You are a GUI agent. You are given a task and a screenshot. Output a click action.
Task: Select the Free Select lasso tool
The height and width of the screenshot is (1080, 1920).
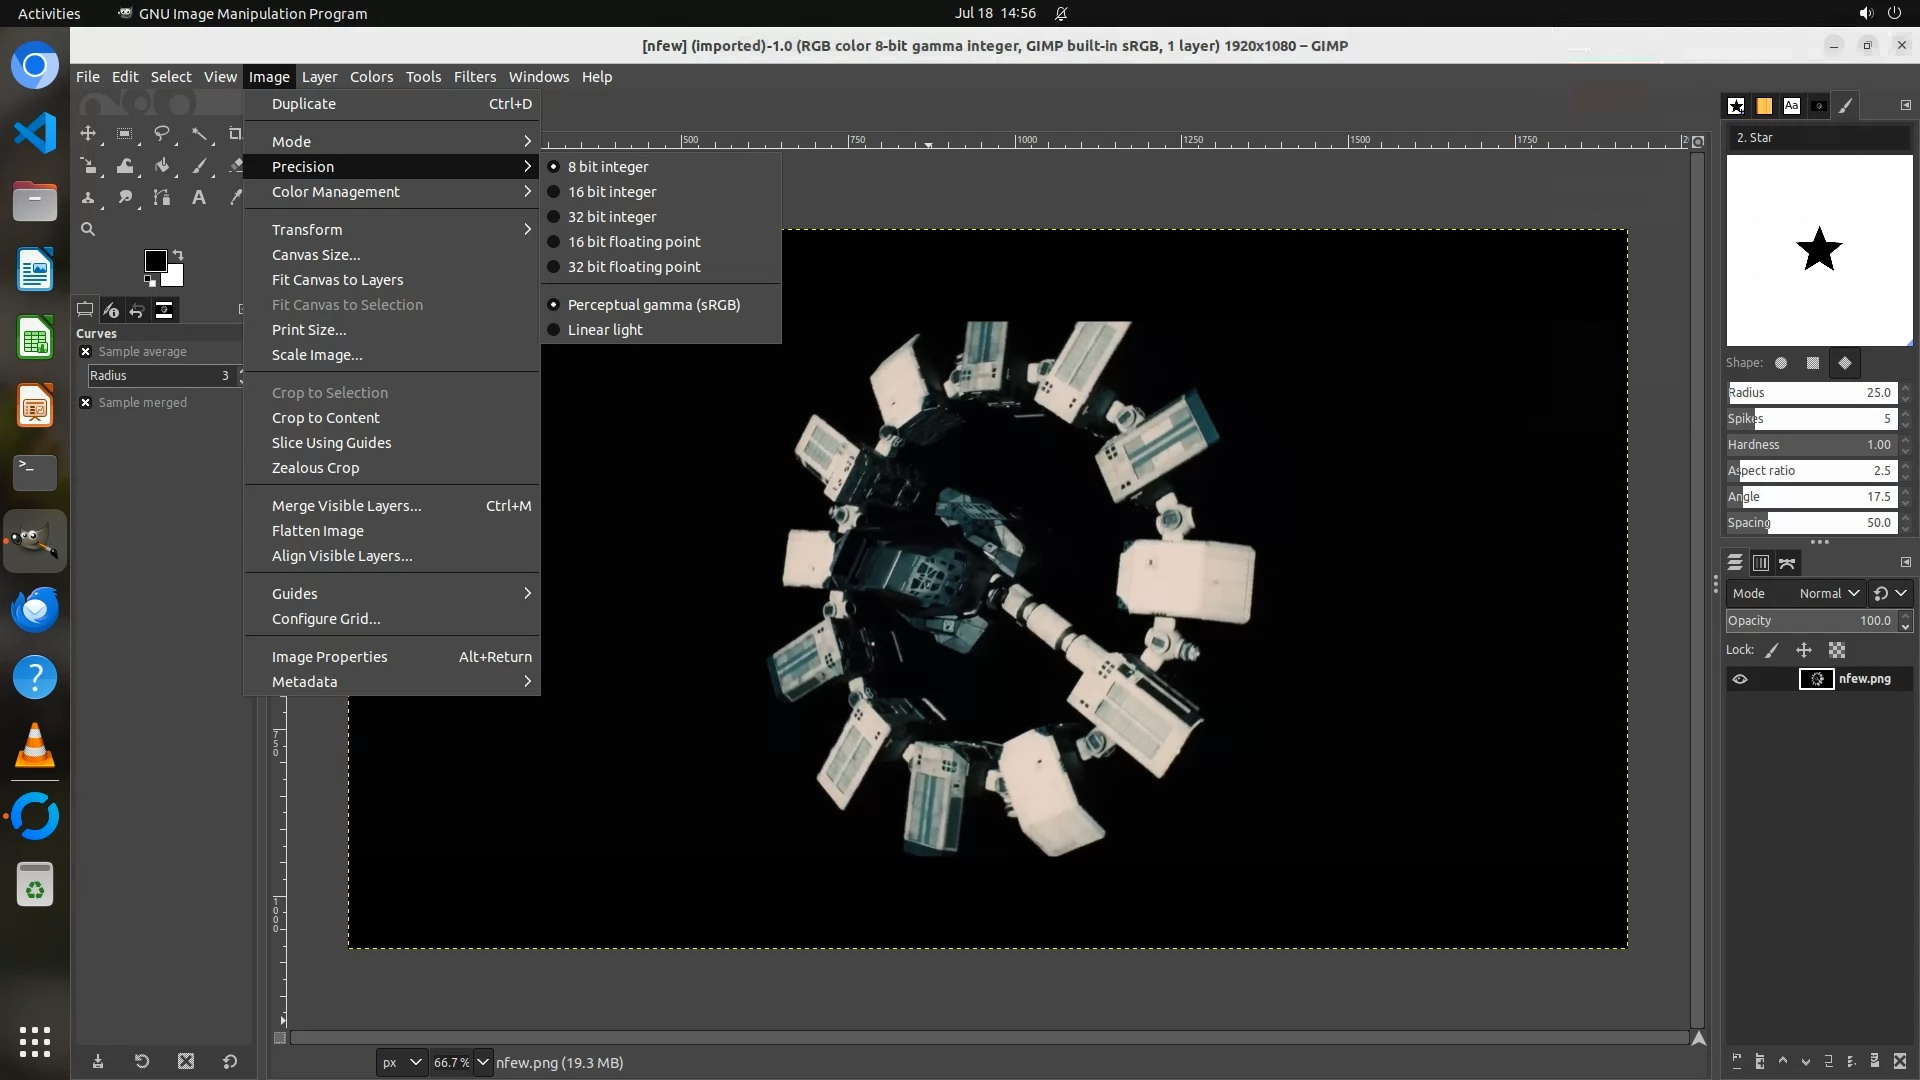click(161, 133)
